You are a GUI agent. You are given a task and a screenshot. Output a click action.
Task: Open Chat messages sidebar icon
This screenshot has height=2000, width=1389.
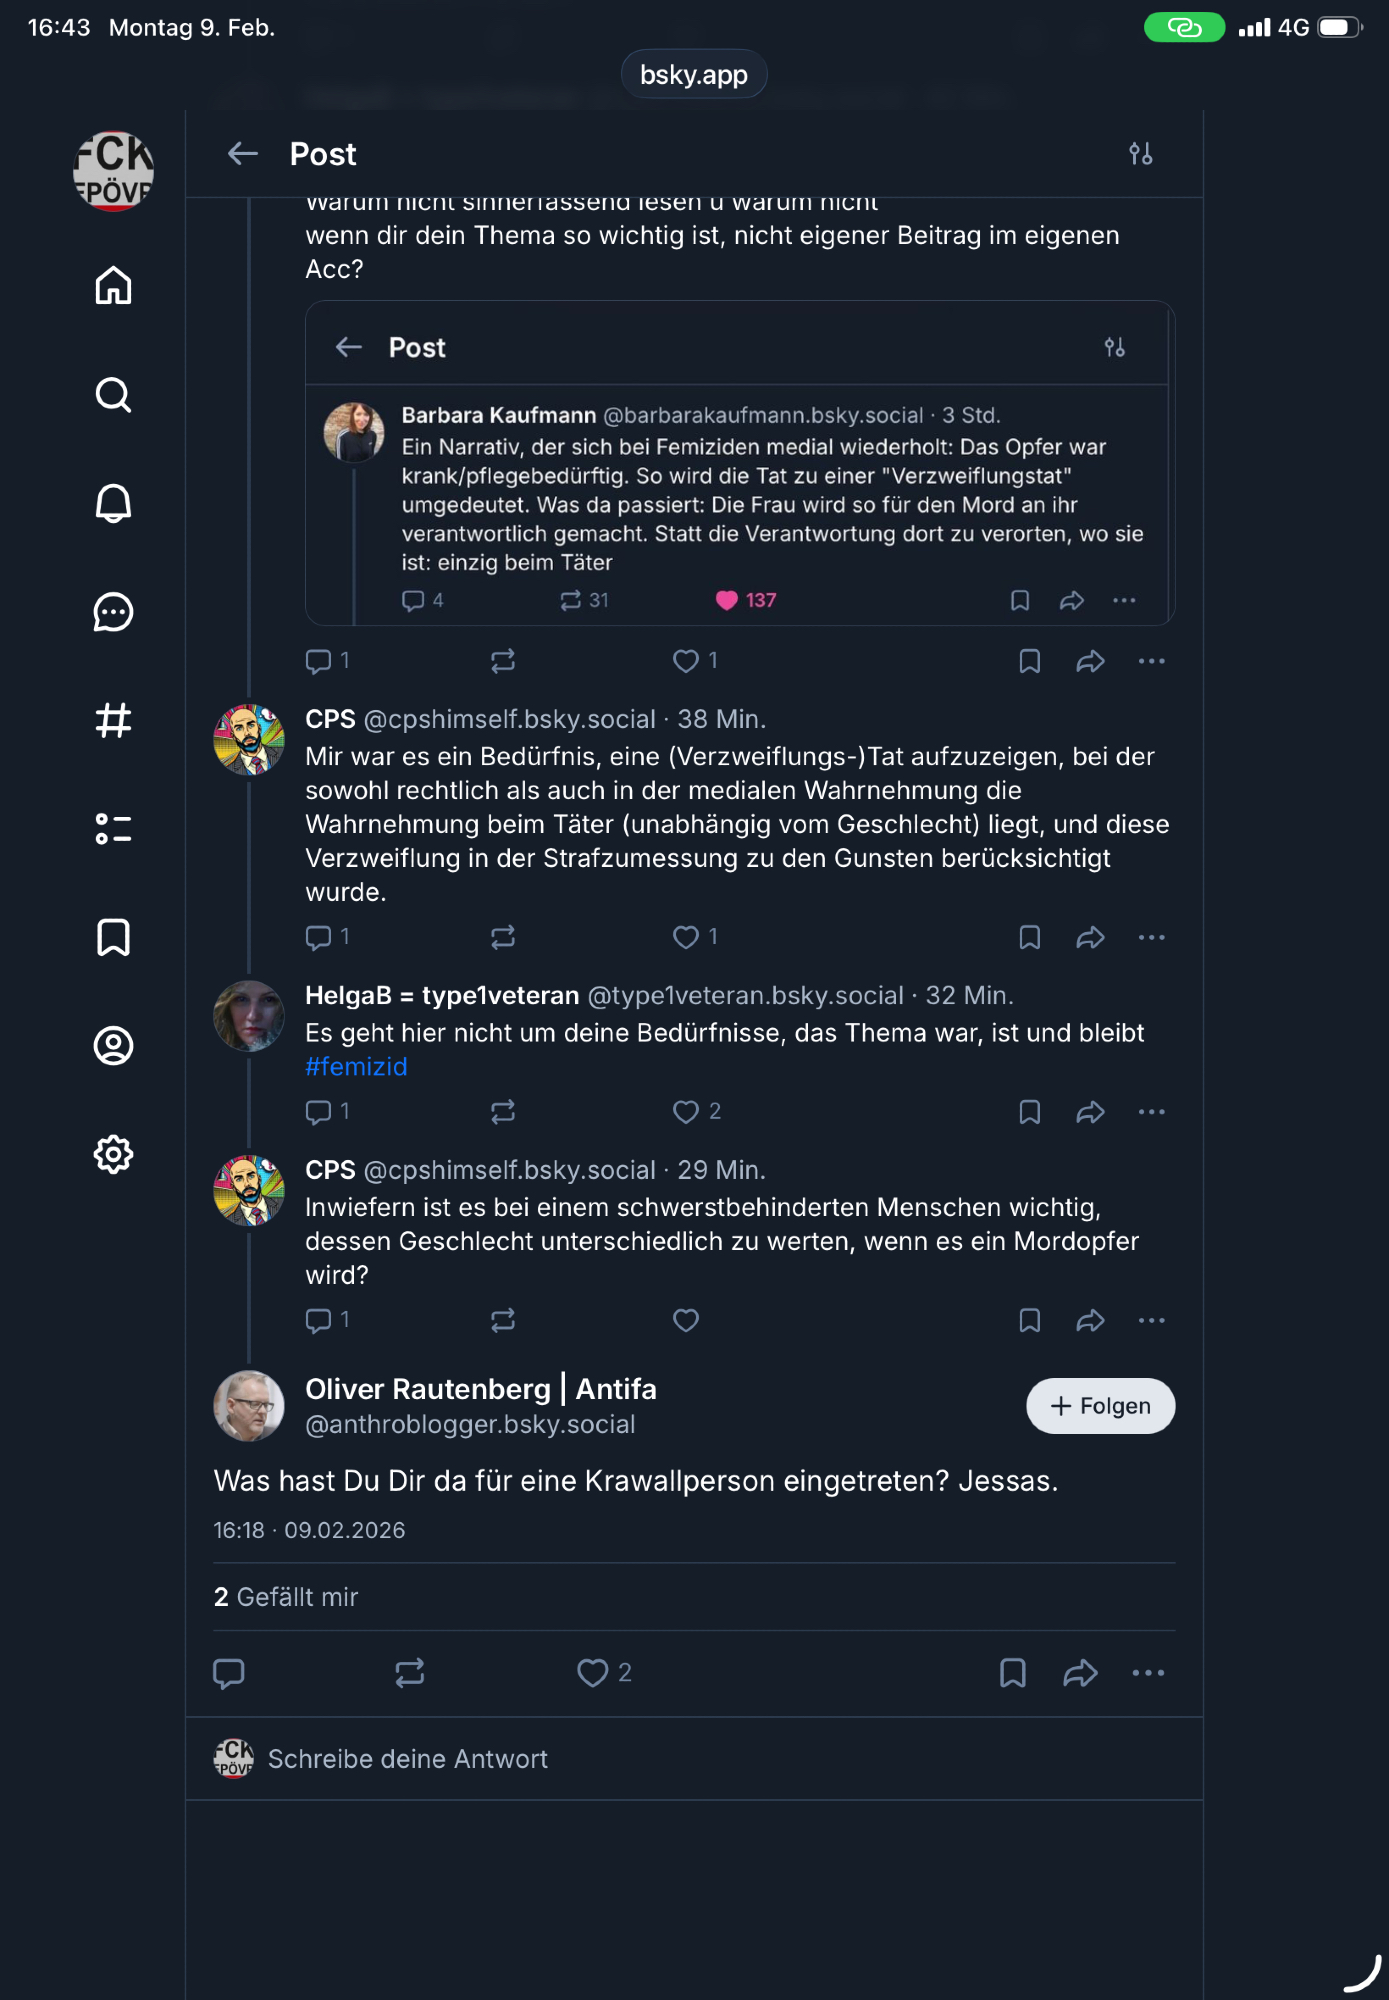pyautogui.click(x=113, y=612)
